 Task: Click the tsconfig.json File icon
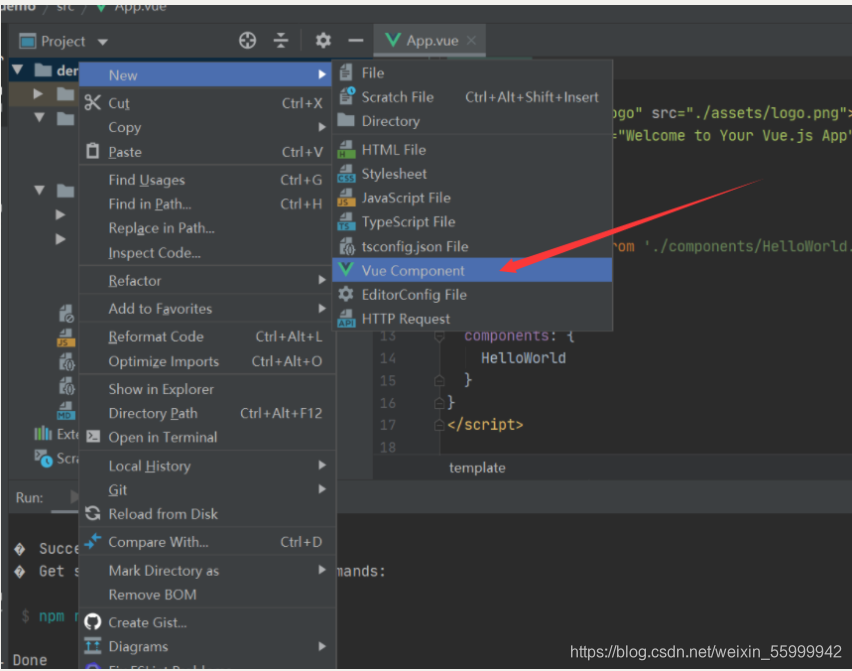(x=347, y=246)
